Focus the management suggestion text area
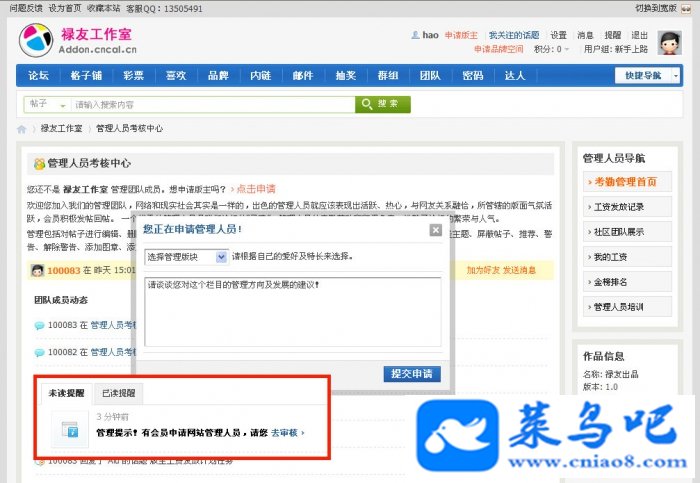The width and height of the screenshot is (700, 483). pos(293,312)
